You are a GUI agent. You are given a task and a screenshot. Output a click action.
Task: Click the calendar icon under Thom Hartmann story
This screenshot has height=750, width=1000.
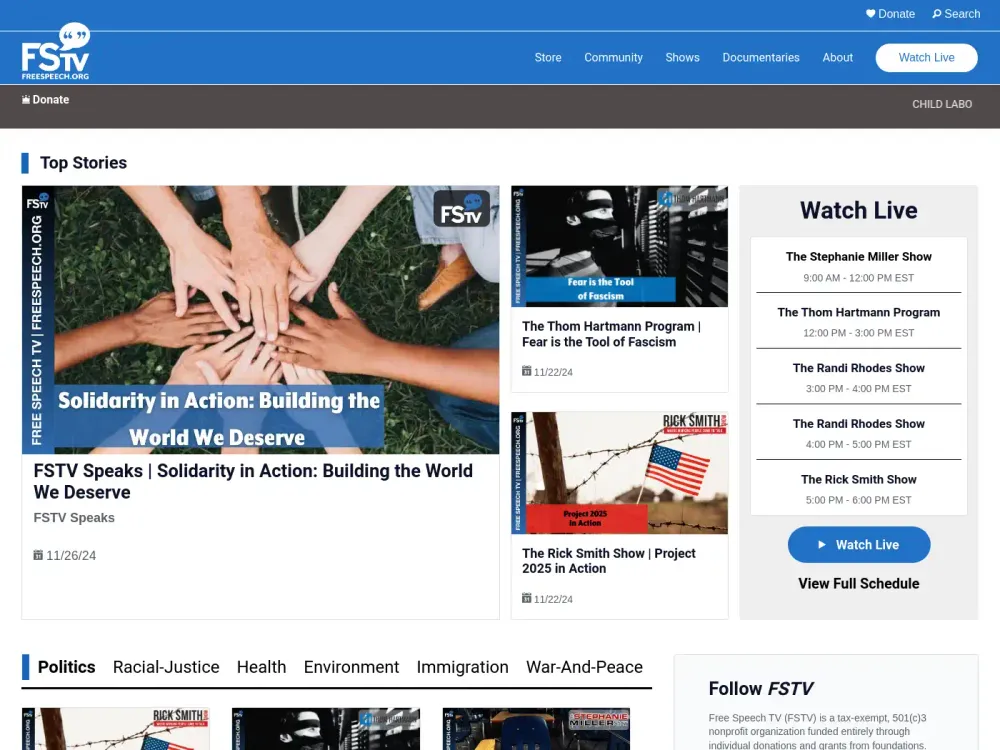527,372
